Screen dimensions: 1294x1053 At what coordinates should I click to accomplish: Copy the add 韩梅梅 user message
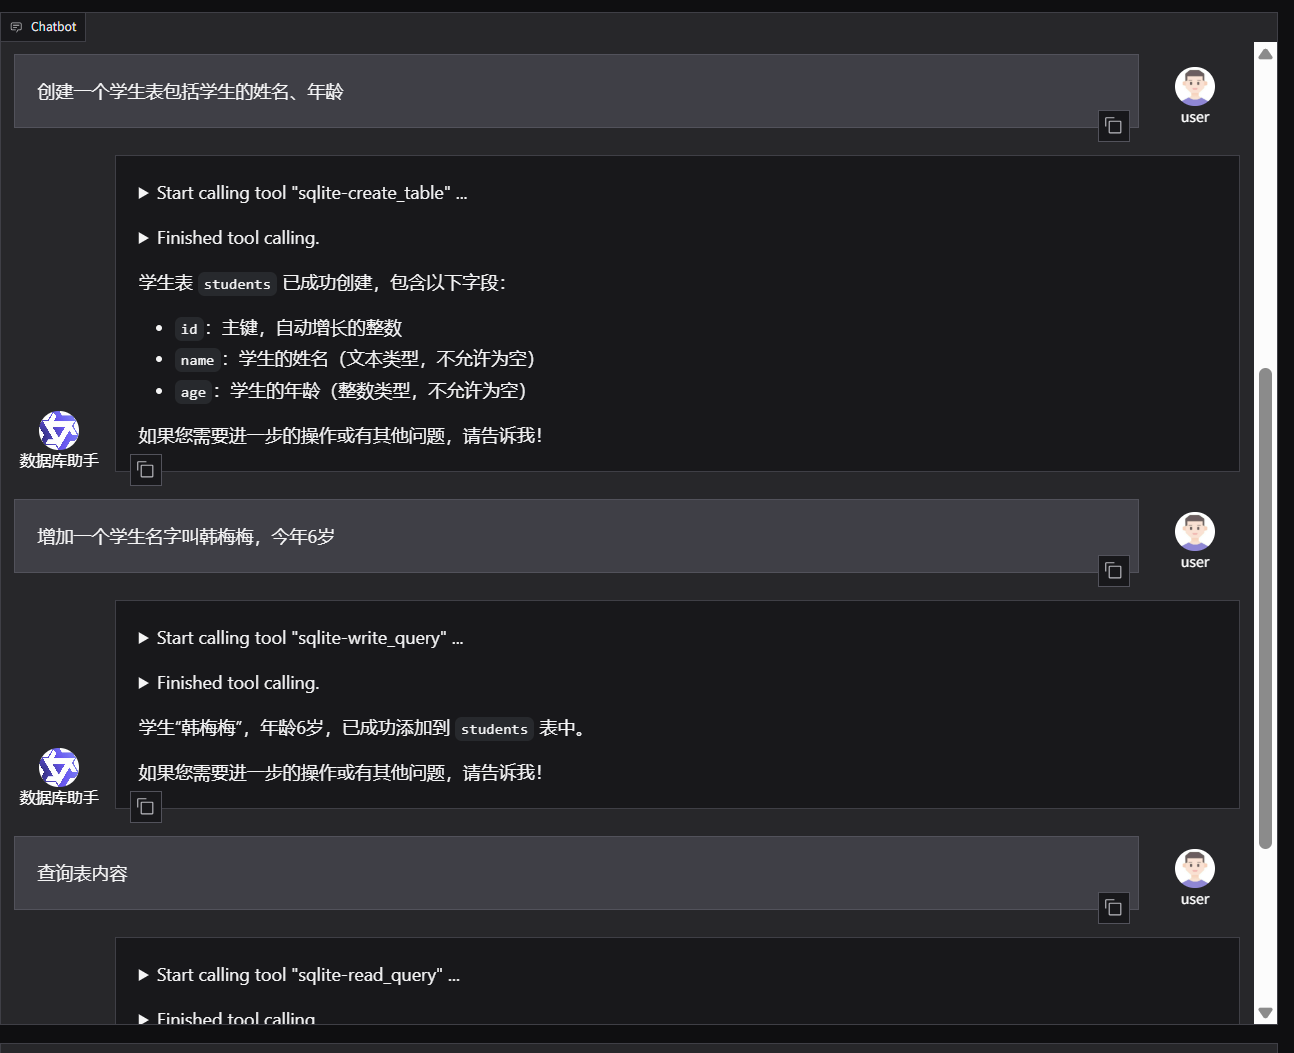pos(1113,571)
